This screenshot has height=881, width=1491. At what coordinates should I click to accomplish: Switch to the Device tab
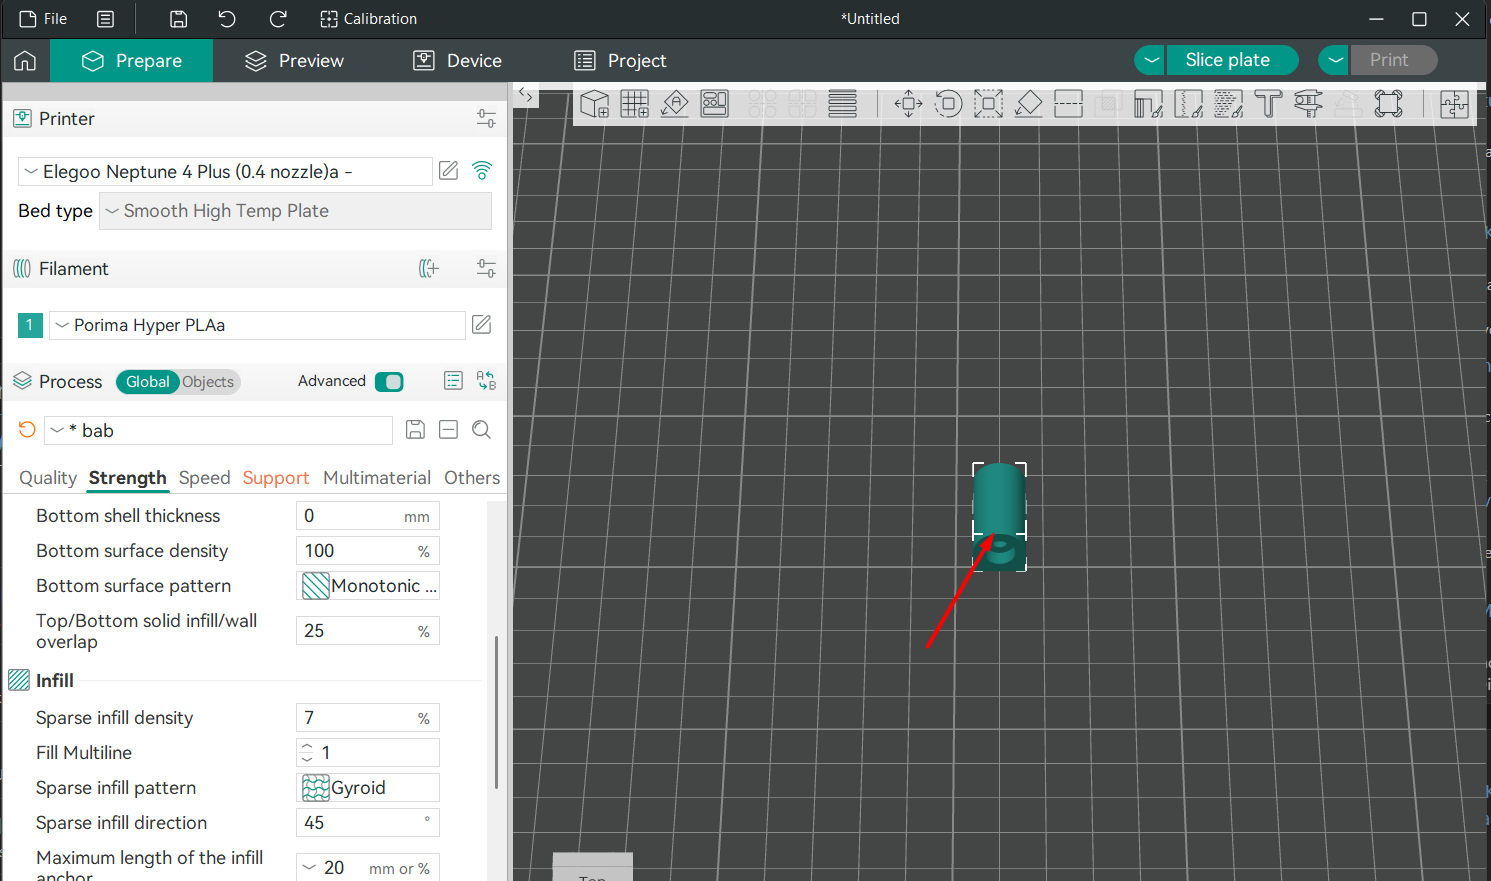458,61
